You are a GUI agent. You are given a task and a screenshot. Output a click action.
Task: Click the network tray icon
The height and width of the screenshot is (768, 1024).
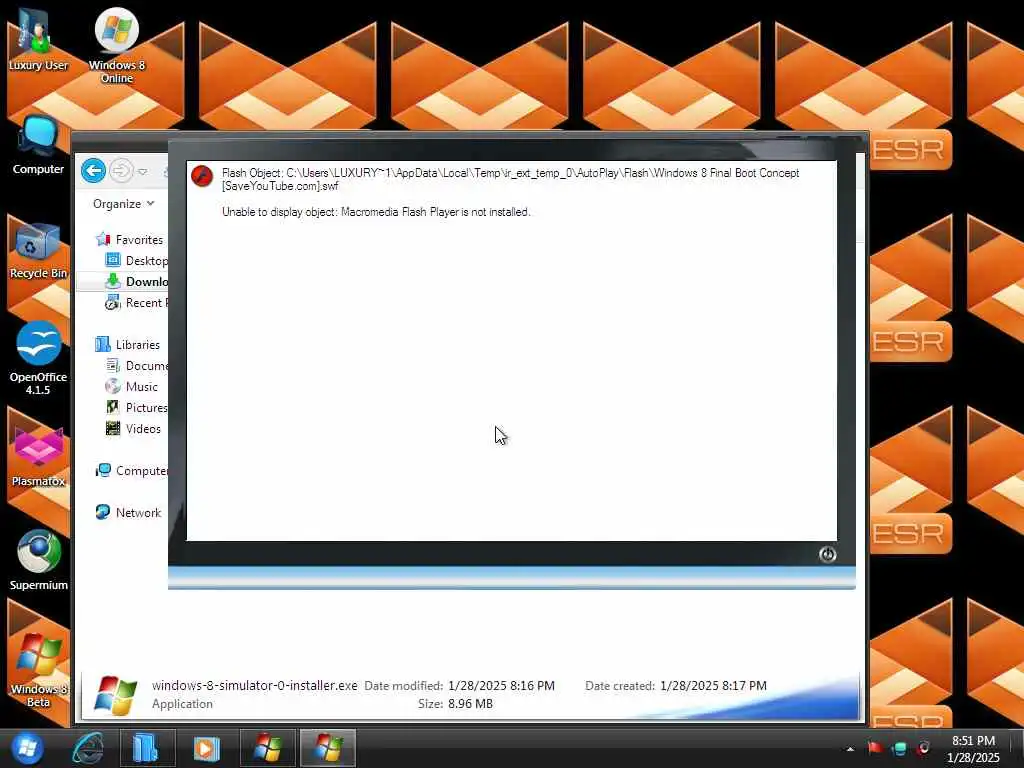click(899, 748)
